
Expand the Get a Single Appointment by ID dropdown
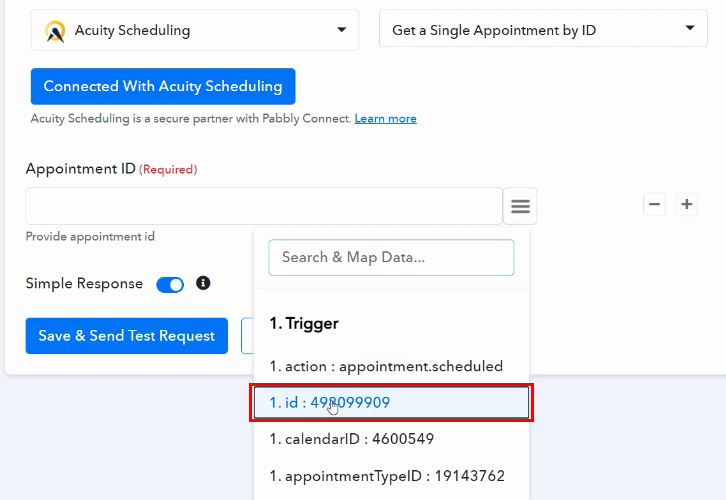tap(543, 28)
